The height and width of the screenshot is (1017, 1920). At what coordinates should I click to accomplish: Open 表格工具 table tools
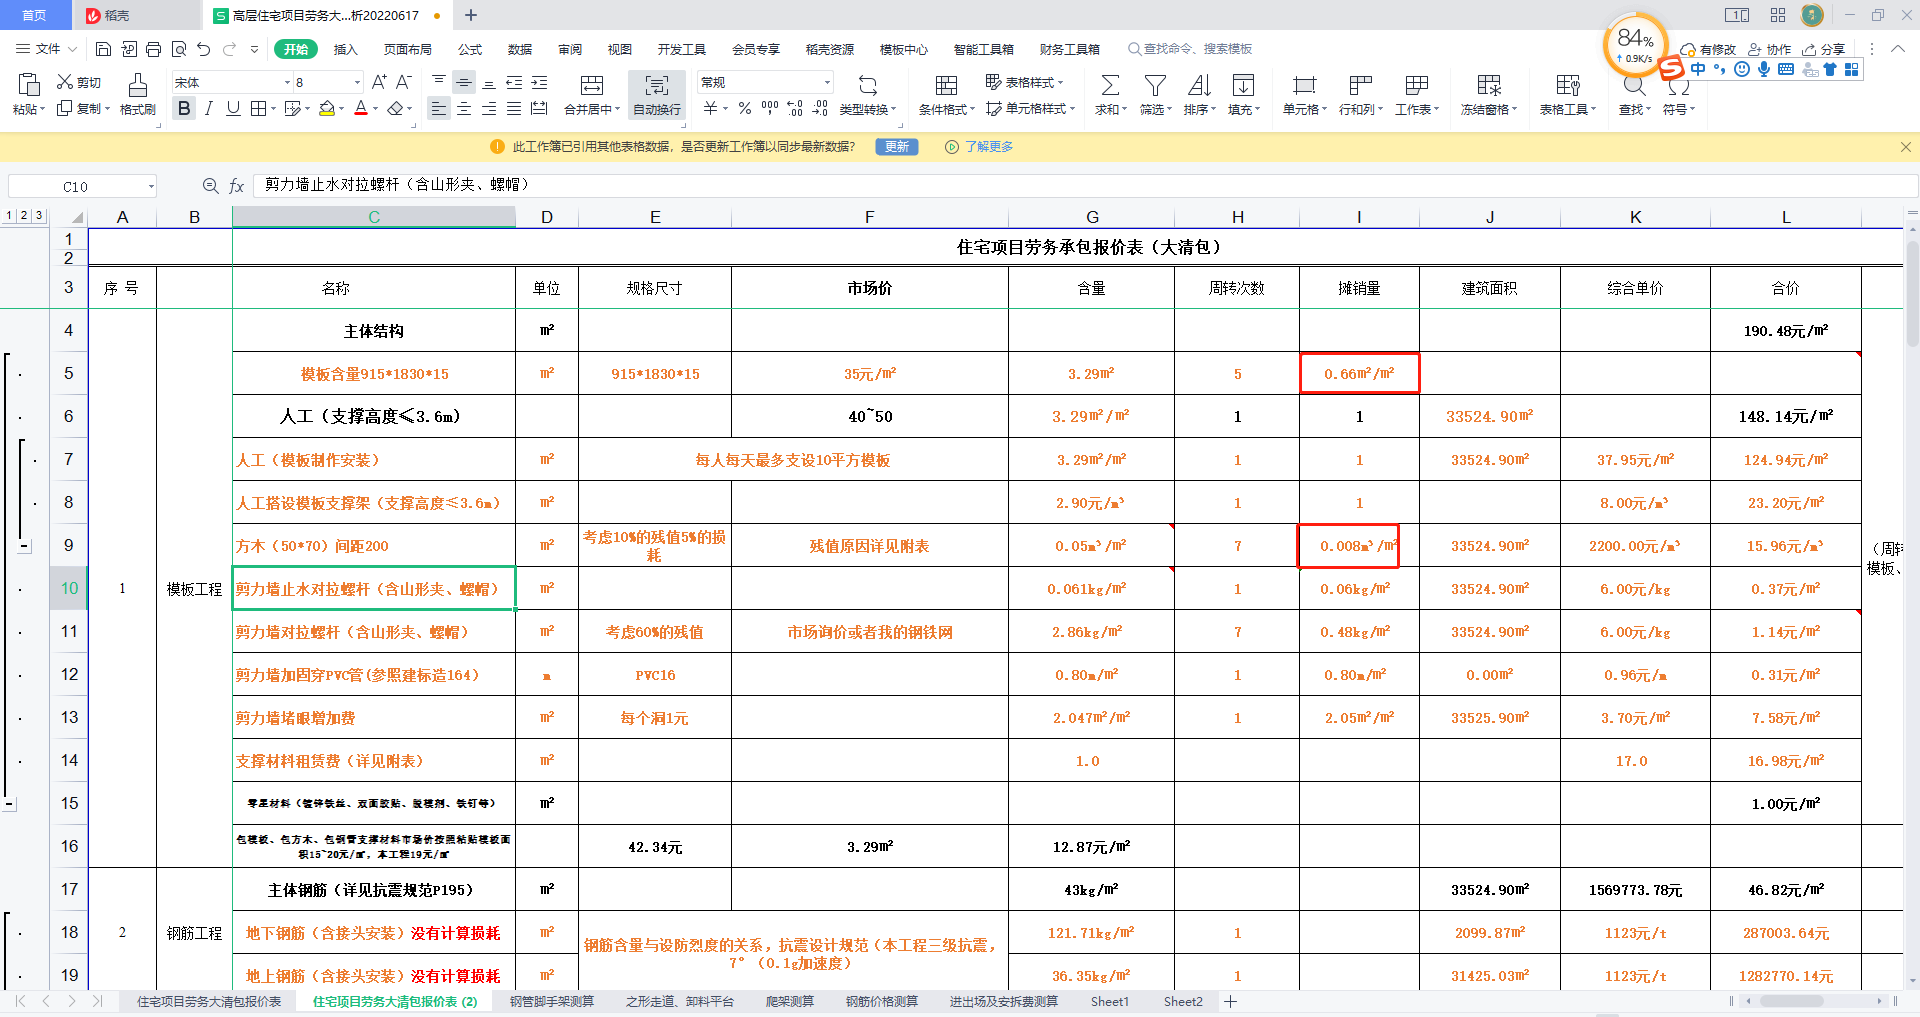coord(1568,95)
